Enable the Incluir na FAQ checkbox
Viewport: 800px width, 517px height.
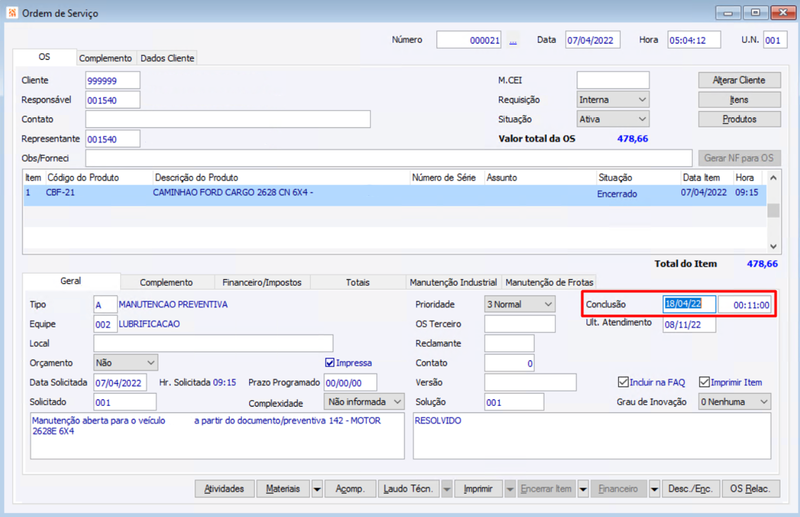point(623,382)
